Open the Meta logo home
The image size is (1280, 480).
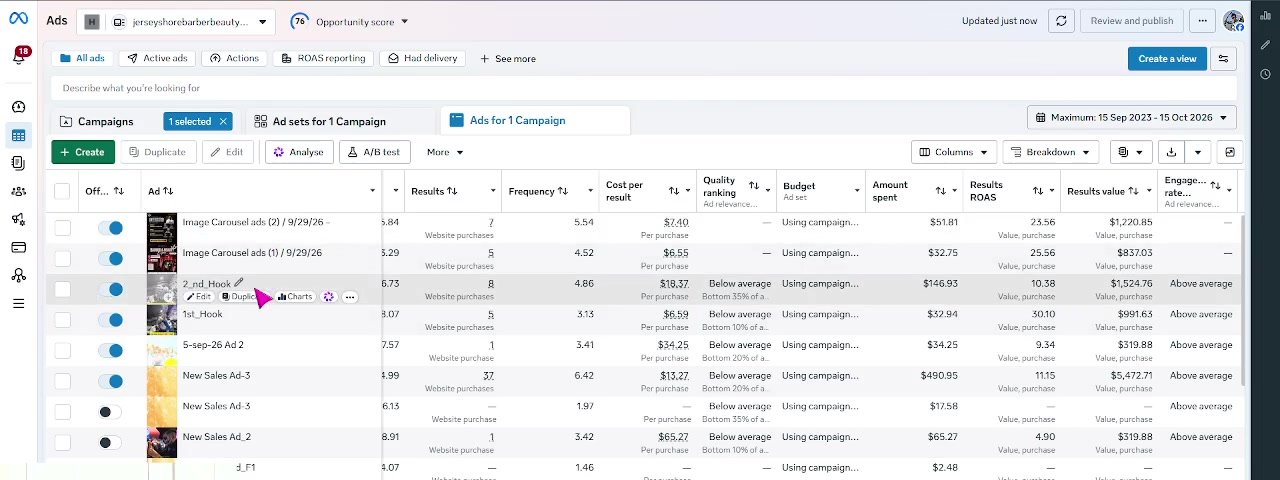pyautogui.click(x=18, y=20)
